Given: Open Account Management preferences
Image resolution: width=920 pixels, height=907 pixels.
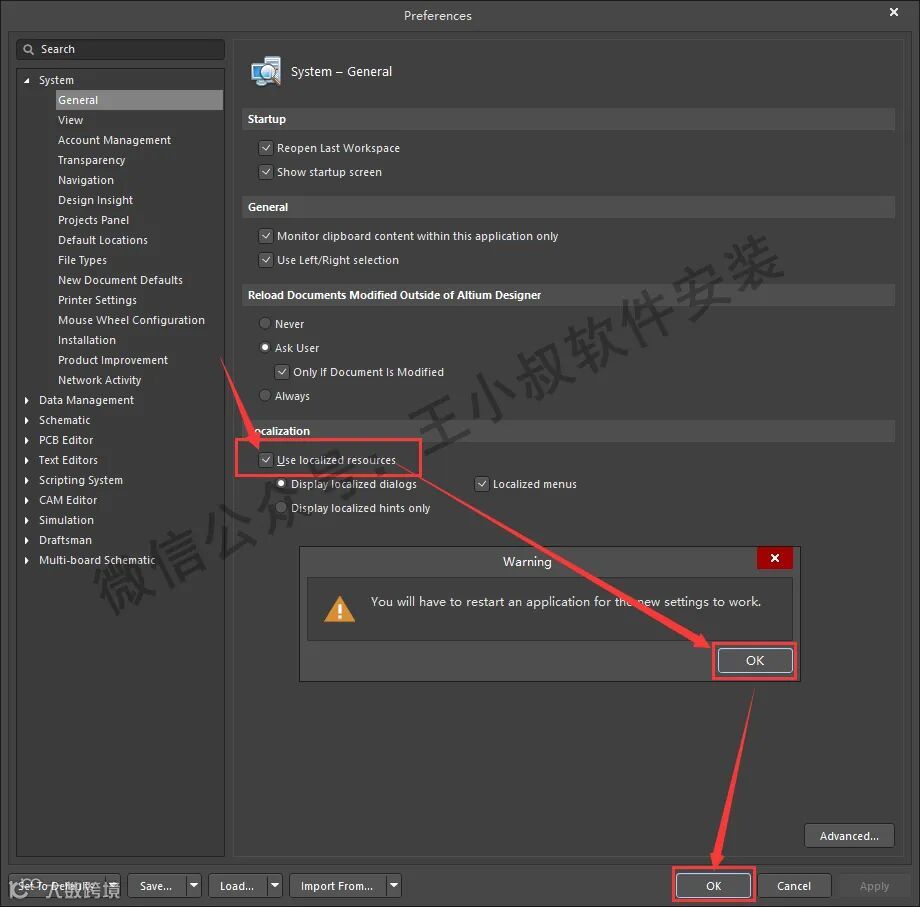Looking at the screenshot, I should 114,140.
